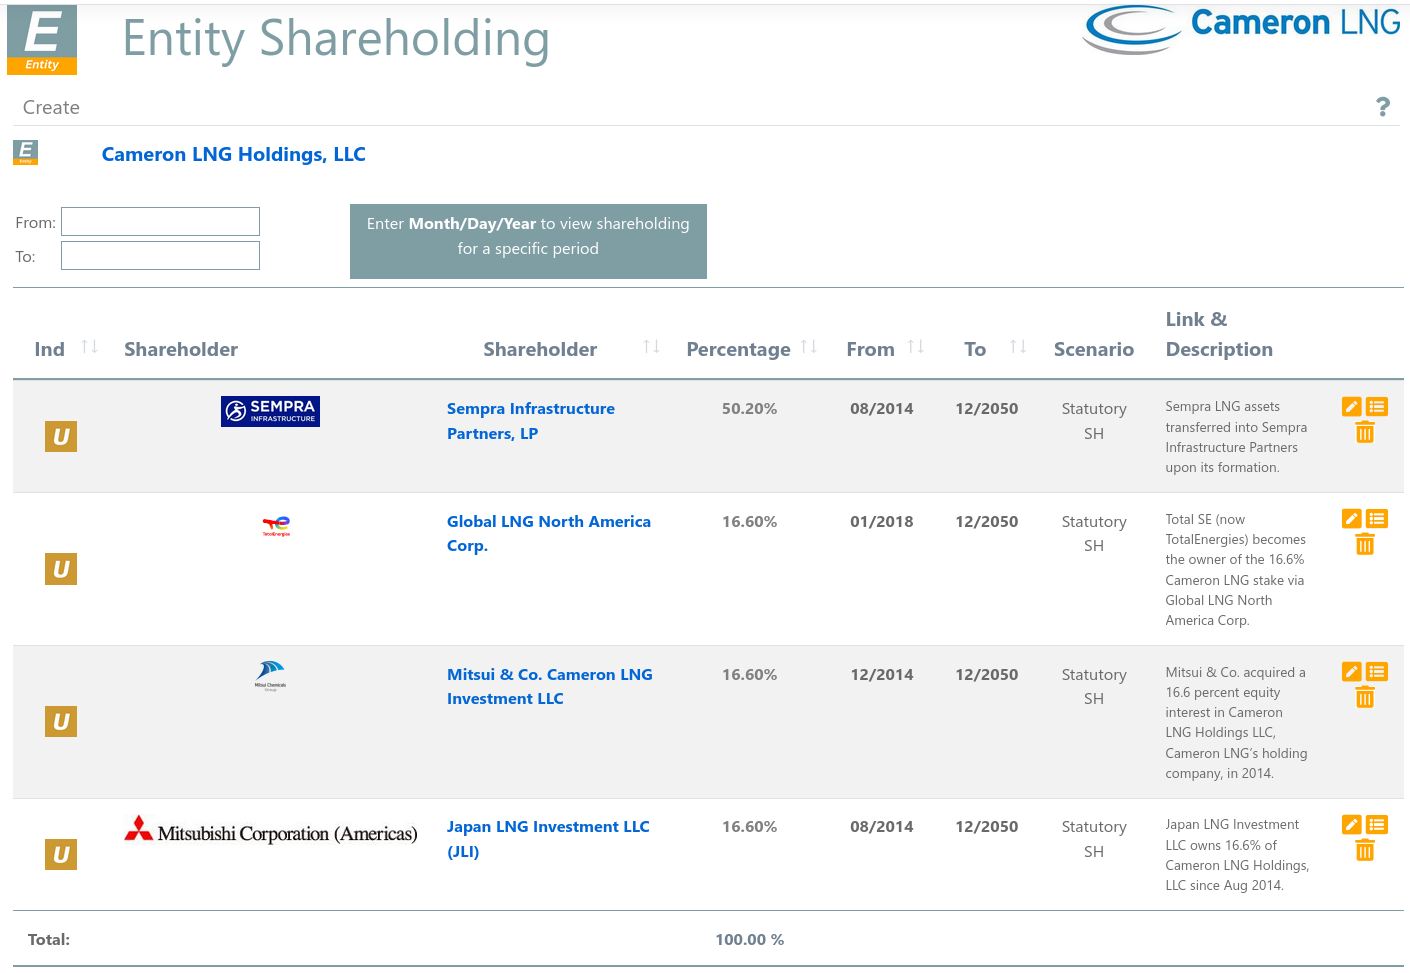Click the Scenario column header
1410x973 pixels.
click(x=1093, y=349)
